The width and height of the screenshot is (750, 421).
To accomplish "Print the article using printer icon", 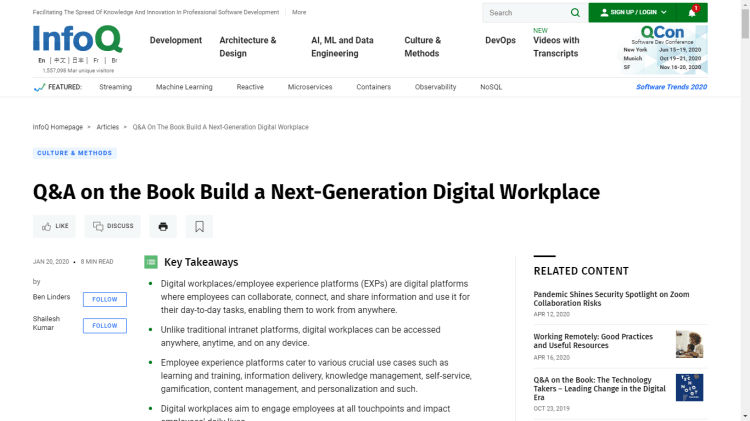I will [x=163, y=226].
